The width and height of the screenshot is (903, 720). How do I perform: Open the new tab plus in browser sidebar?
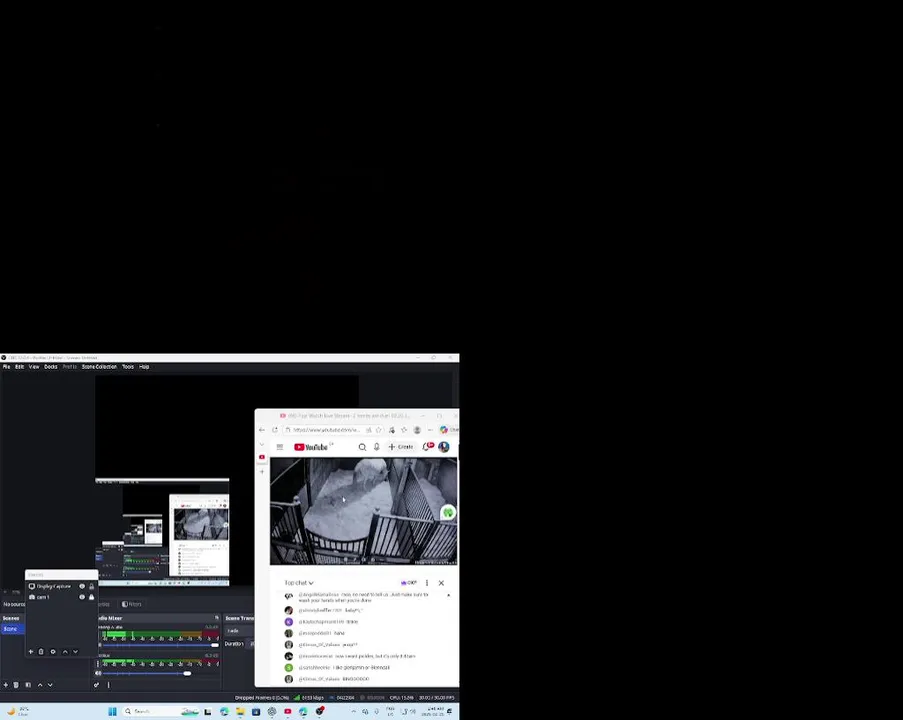(261, 472)
